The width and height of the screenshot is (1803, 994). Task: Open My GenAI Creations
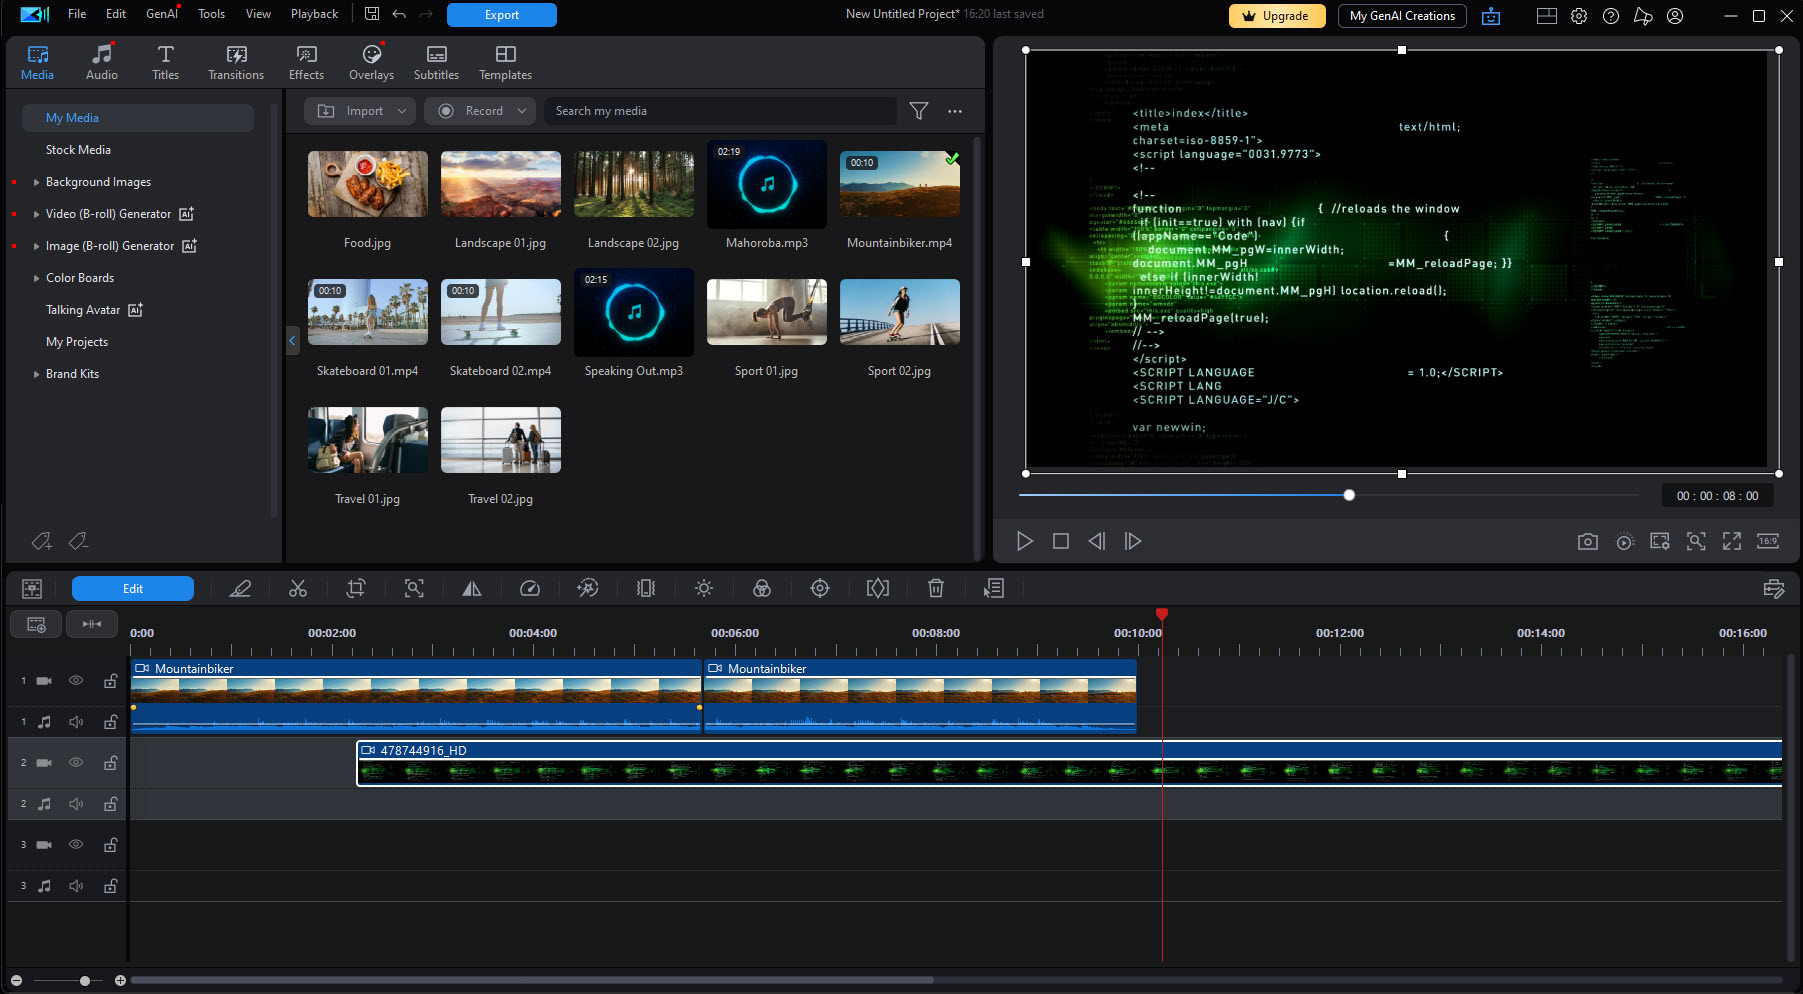[x=1402, y=16]
